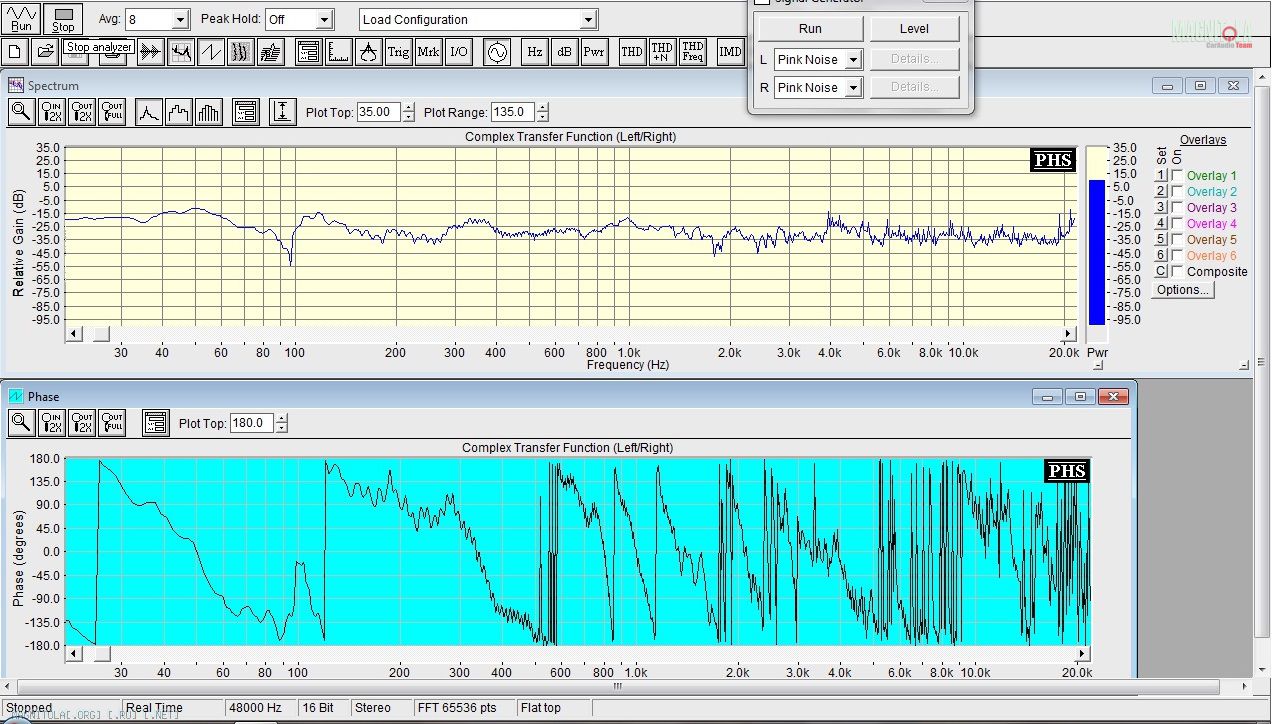This screenshot has height=724, width=1272.
Task: Open the Phase view sawtooth icon
Action: pyautogui.click(x=211, y=52)
